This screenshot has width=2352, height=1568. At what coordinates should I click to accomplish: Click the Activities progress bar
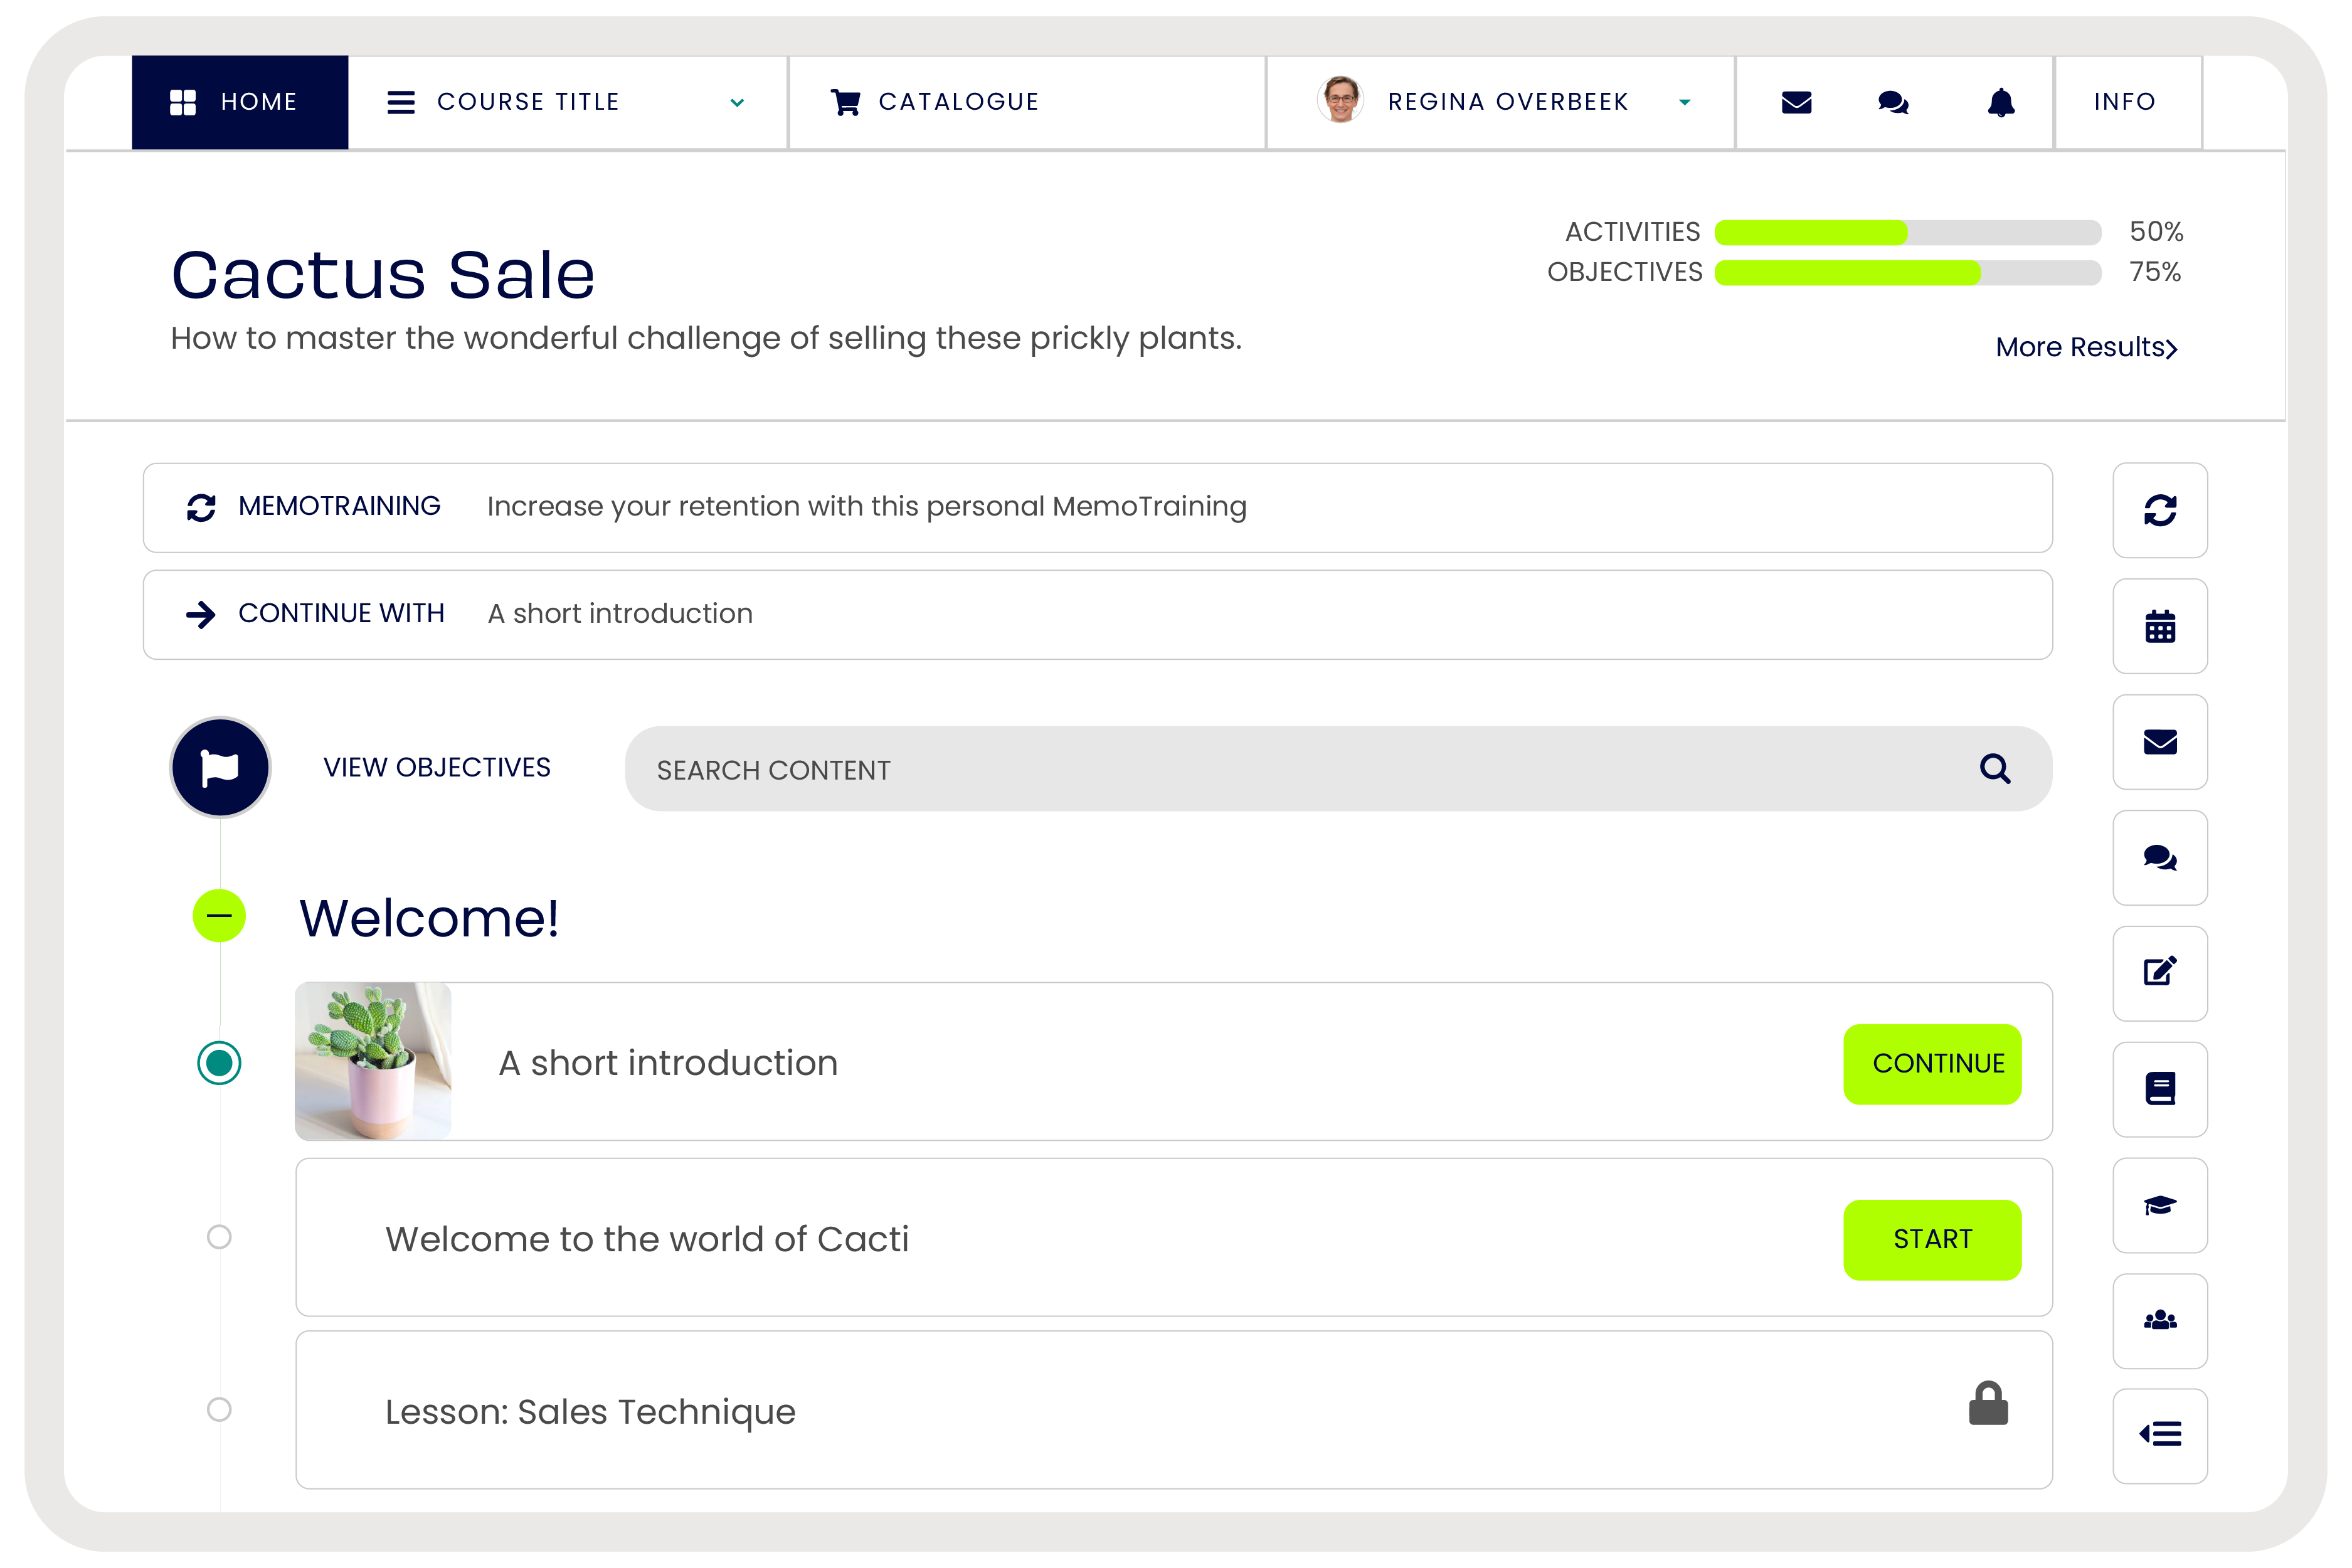point(1907,232)
